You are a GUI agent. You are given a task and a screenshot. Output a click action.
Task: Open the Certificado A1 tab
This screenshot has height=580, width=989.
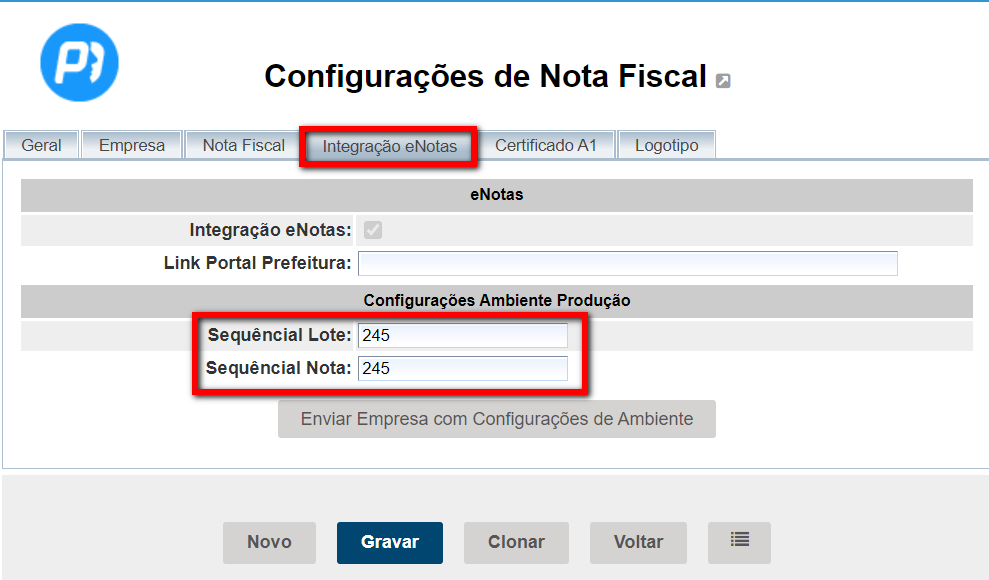[545, 145]
